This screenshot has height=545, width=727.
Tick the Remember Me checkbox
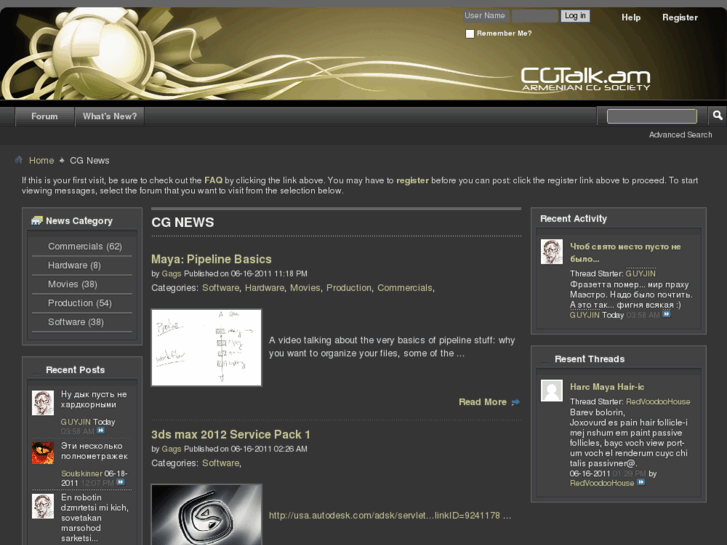coord(470,34)
